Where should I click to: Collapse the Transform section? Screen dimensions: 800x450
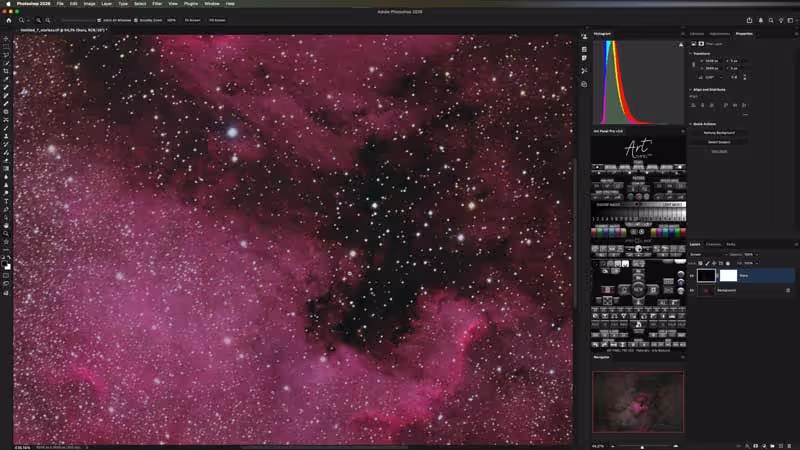(x=691, y=54)
